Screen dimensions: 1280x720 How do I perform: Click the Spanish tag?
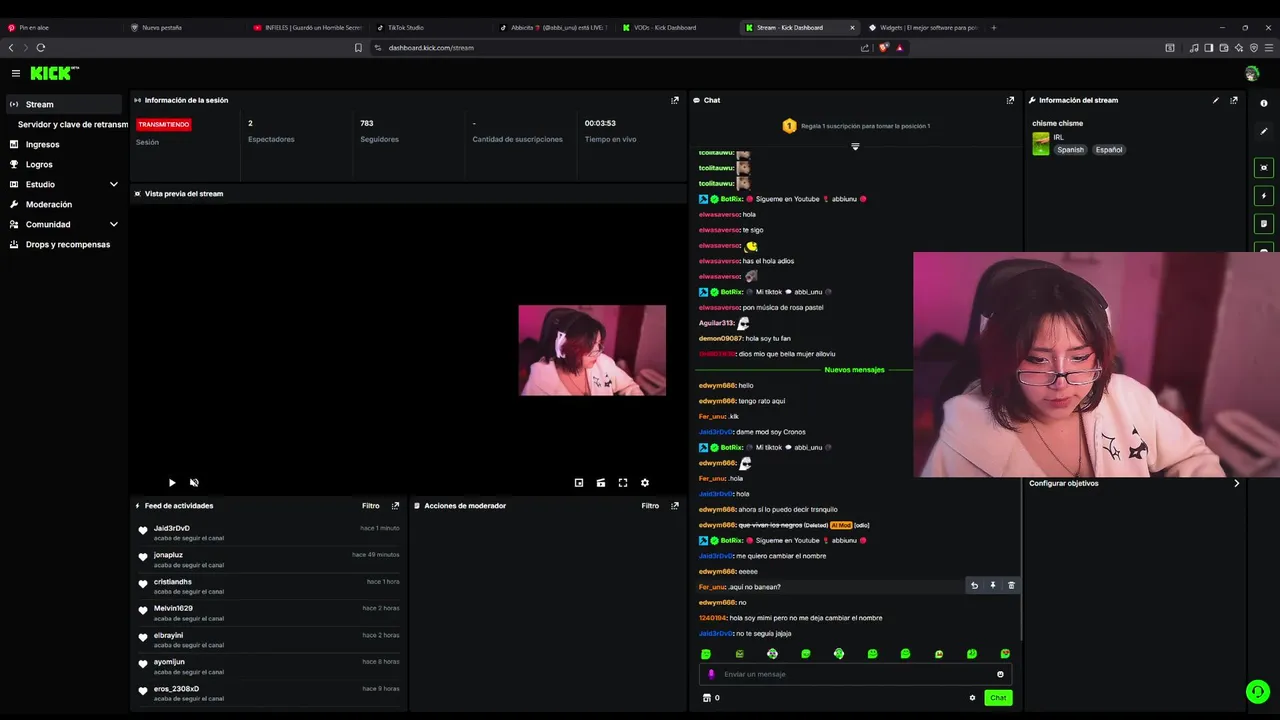coord(1070,150)
